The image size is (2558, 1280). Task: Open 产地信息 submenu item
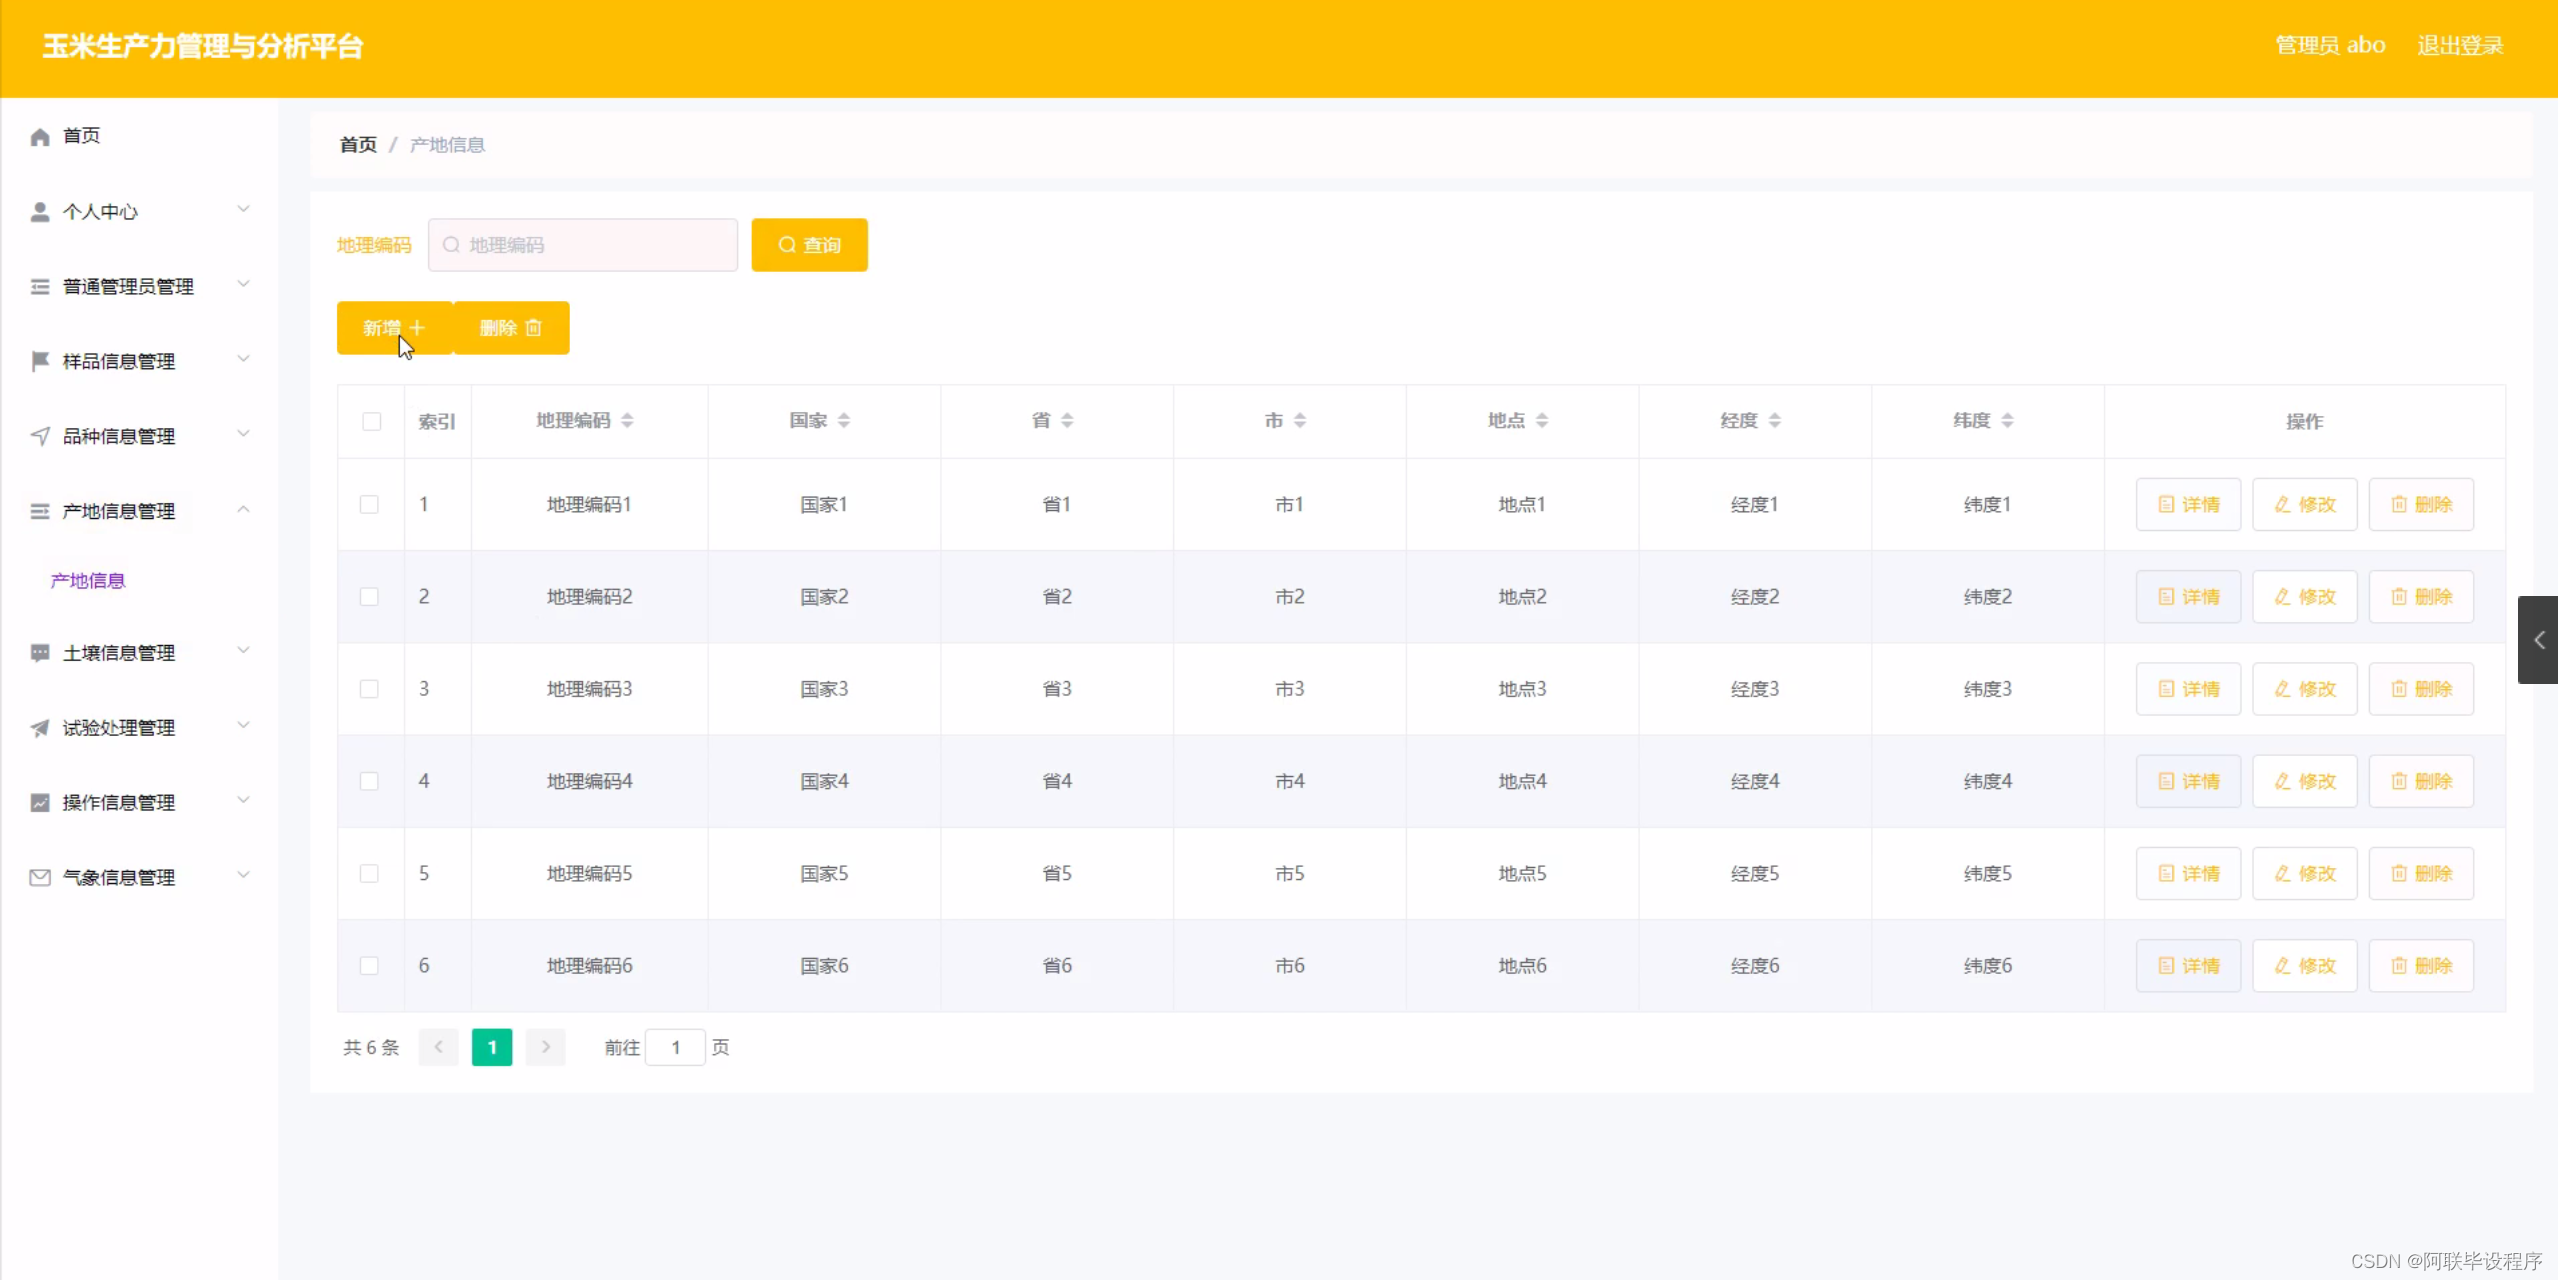88,581
